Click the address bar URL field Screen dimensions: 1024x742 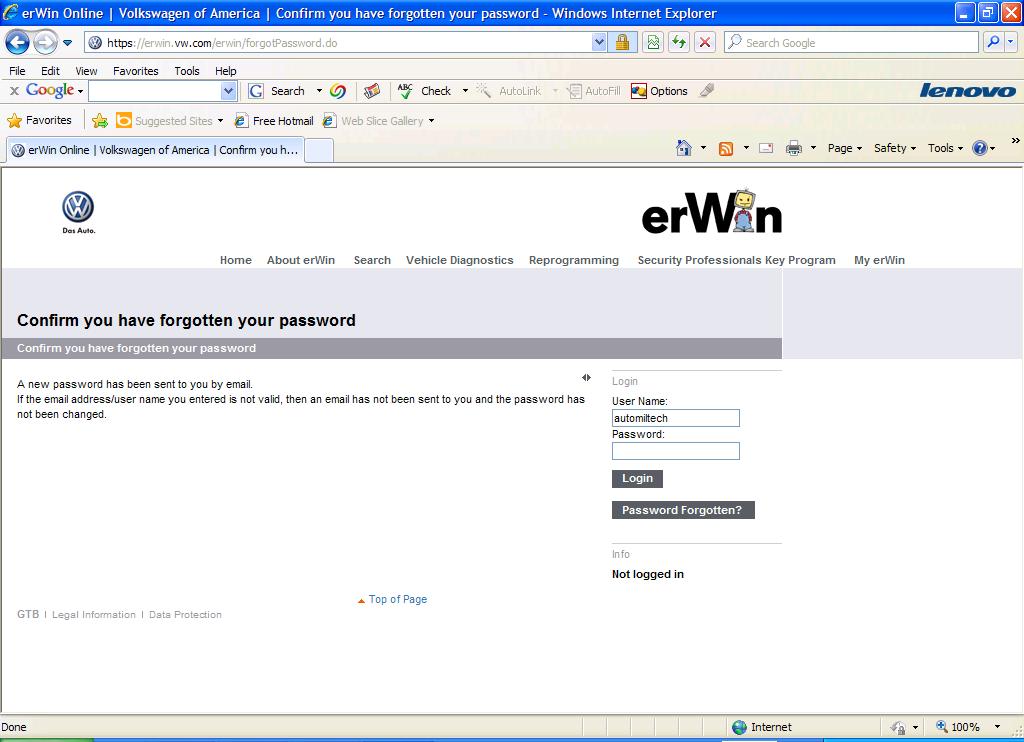338,43
